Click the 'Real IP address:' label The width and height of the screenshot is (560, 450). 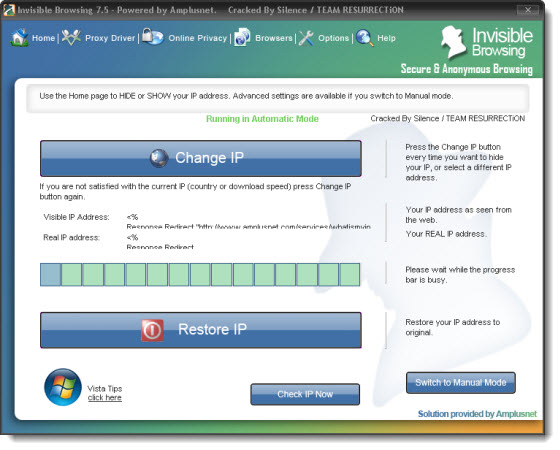(71, 238)
